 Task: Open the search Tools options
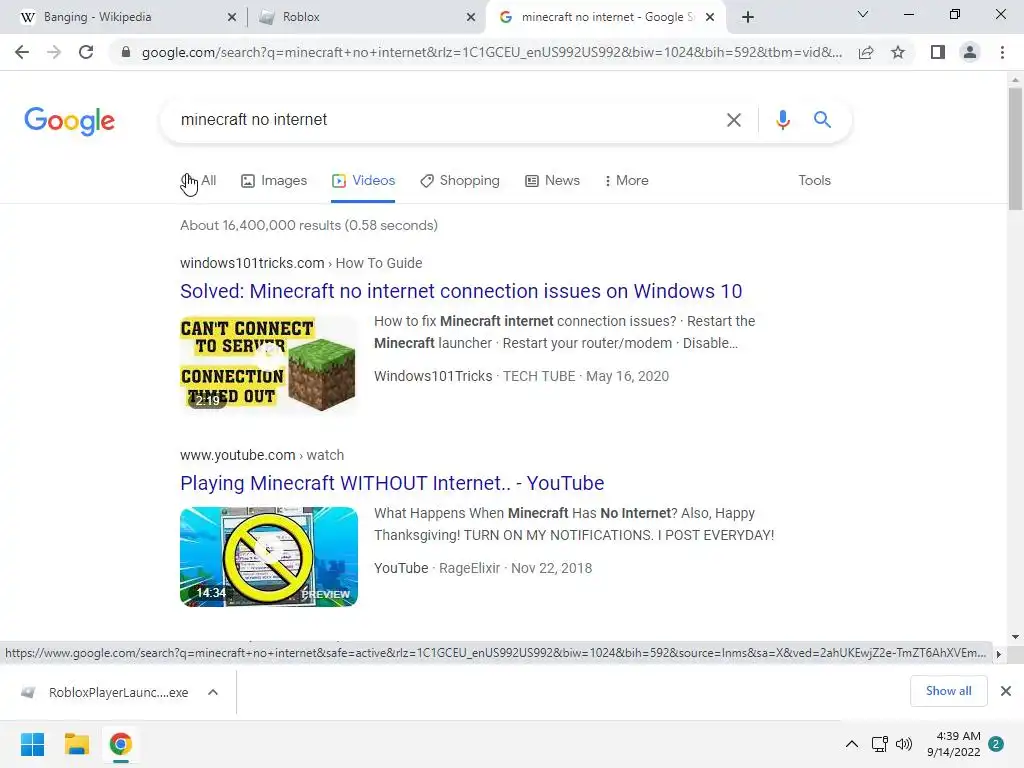814,180
